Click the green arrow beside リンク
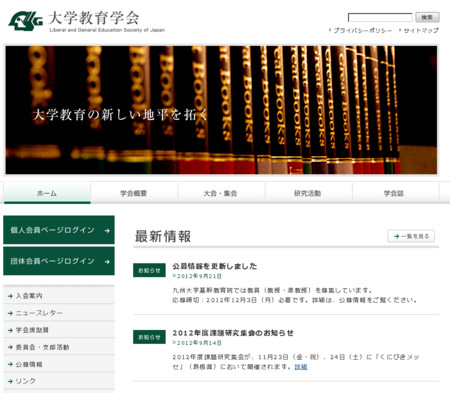 [x=10, y=381]
